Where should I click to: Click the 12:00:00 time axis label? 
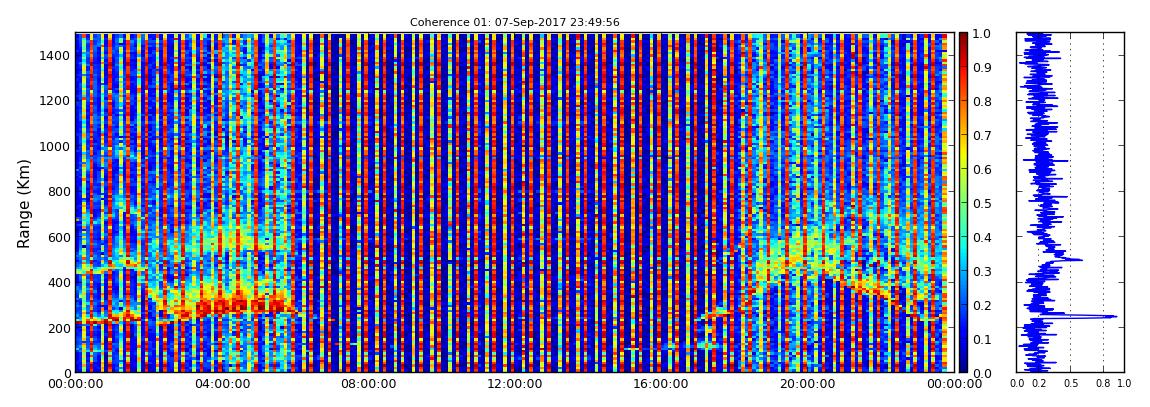515,383
